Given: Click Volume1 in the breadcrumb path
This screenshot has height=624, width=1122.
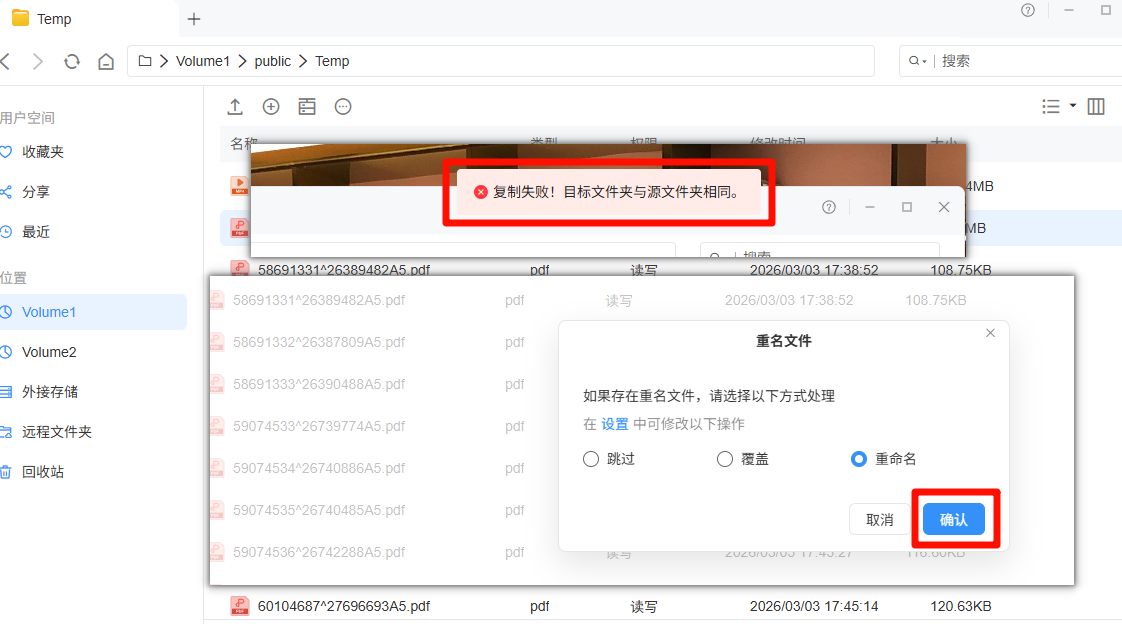Looking at the screenshot, I should [x=203, y=62].
